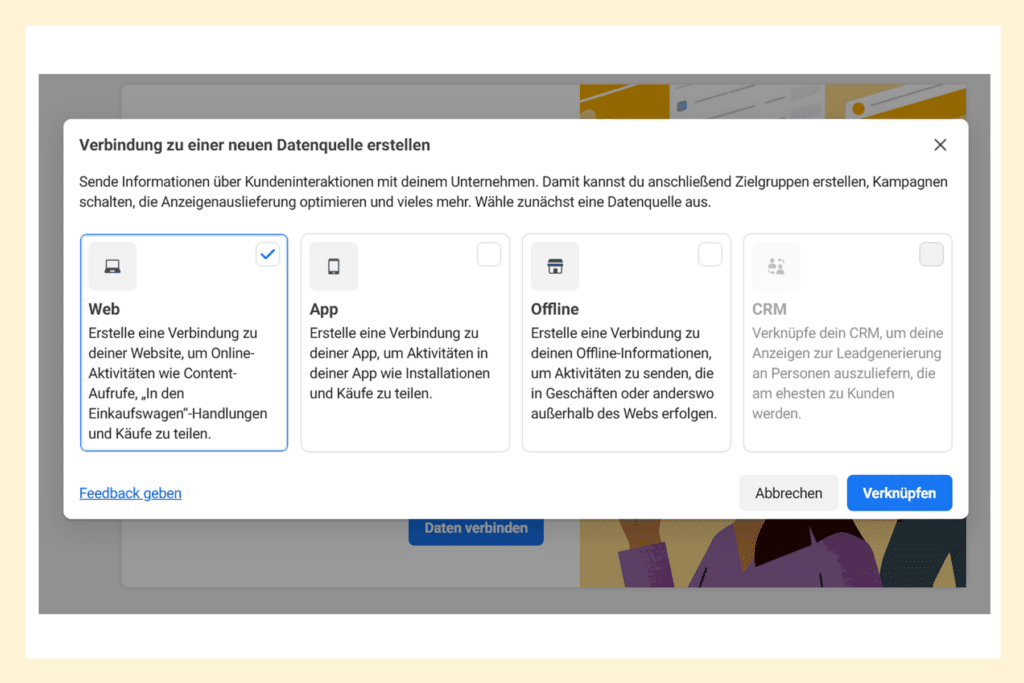1024x683 pixels.
Task: Click the Offline description text area
Action: 626,370
